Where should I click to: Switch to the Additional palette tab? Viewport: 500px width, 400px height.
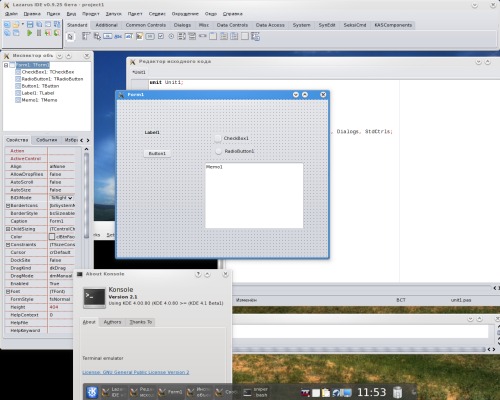pos(106,25)
